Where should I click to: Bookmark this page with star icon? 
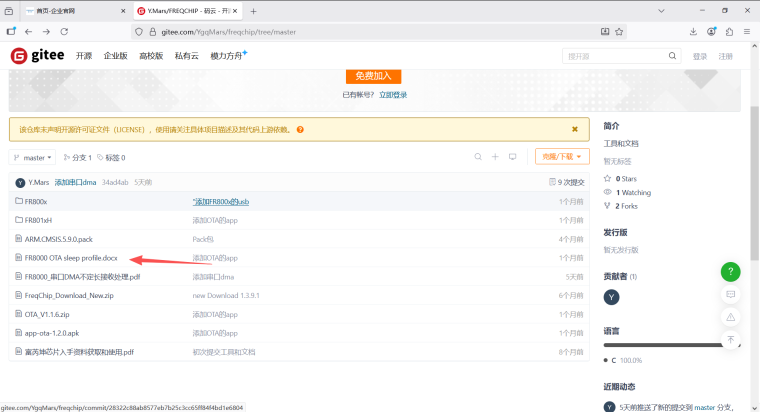[621, 32]
